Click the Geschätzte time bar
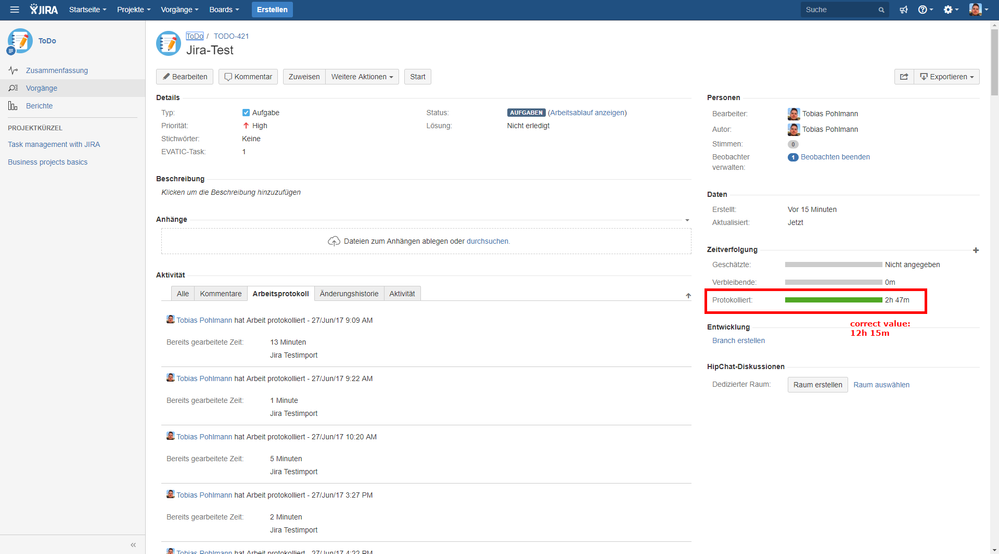Viewport: 999px width, 554px height. [833, 264]
